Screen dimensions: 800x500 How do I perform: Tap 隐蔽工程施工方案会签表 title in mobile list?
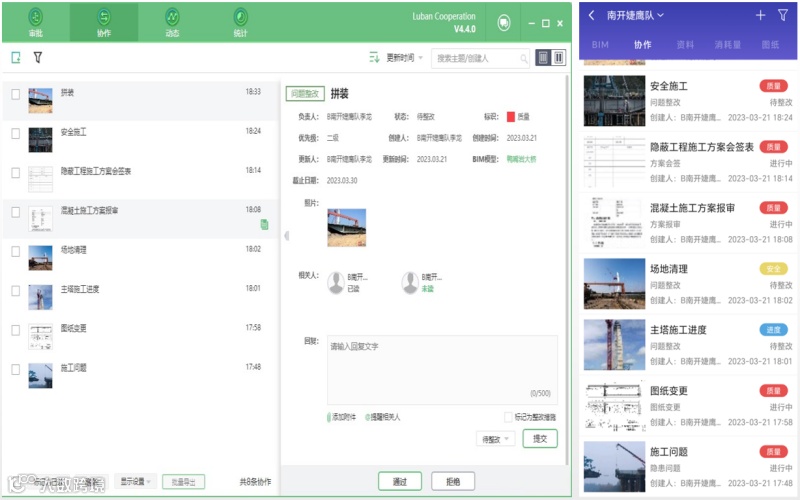pos(702,147)
